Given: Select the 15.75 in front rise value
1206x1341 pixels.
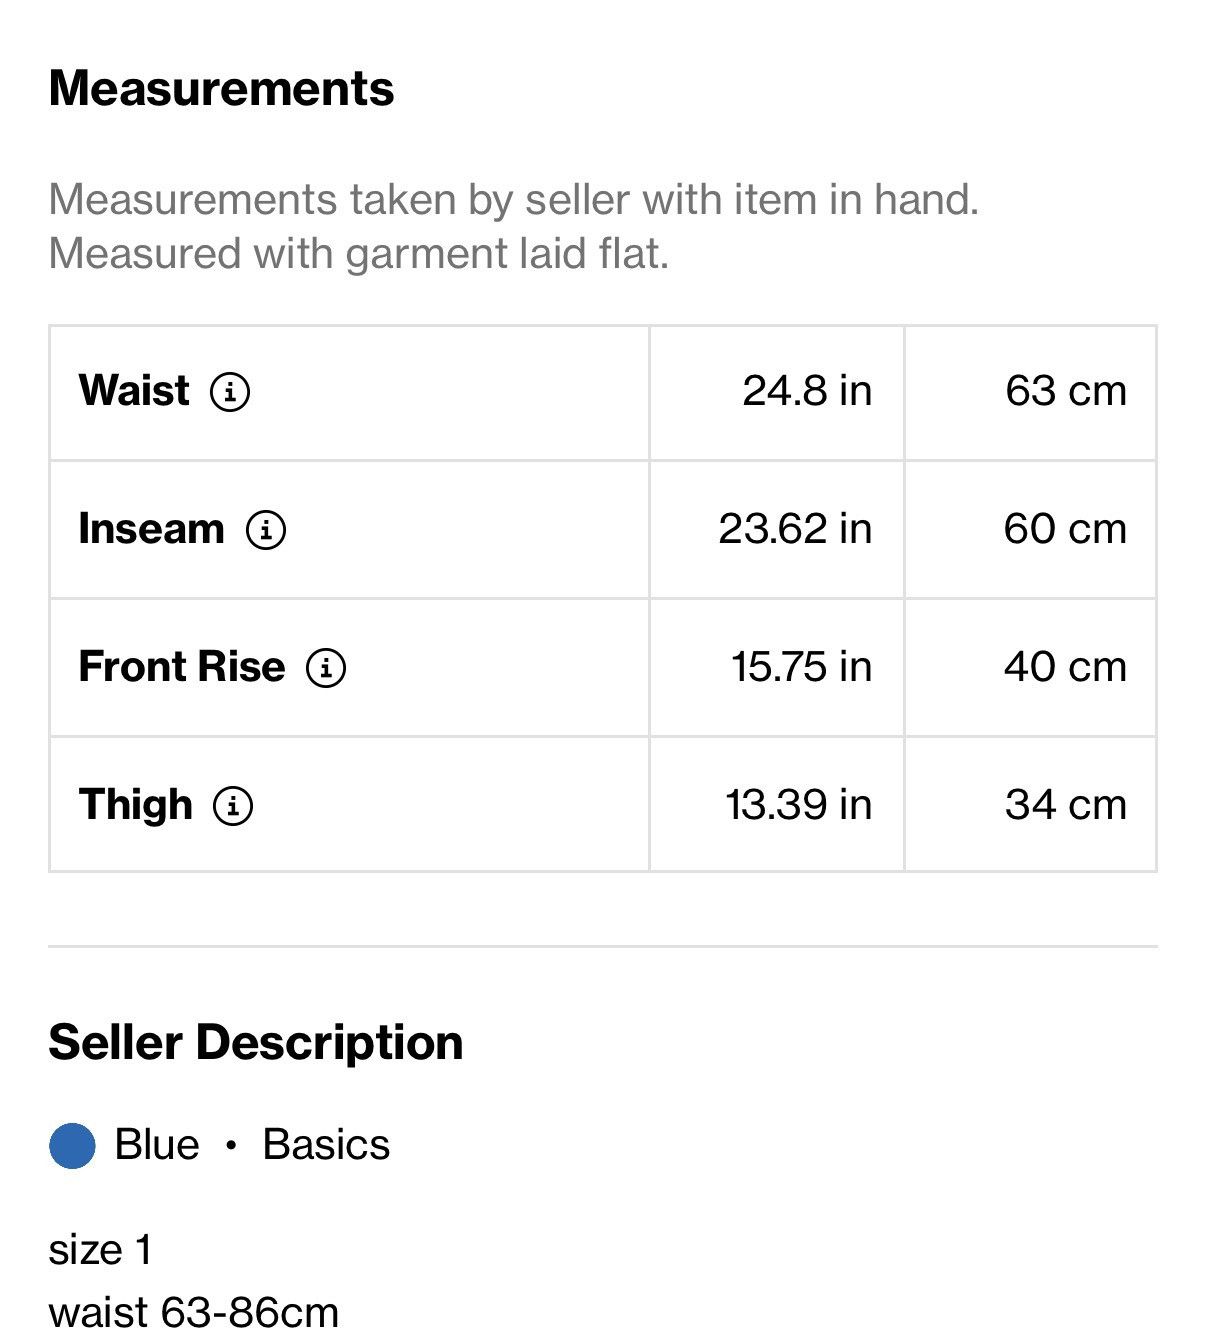Looking at the screenshot, I should pyautogui.click(x=801, y=666).
